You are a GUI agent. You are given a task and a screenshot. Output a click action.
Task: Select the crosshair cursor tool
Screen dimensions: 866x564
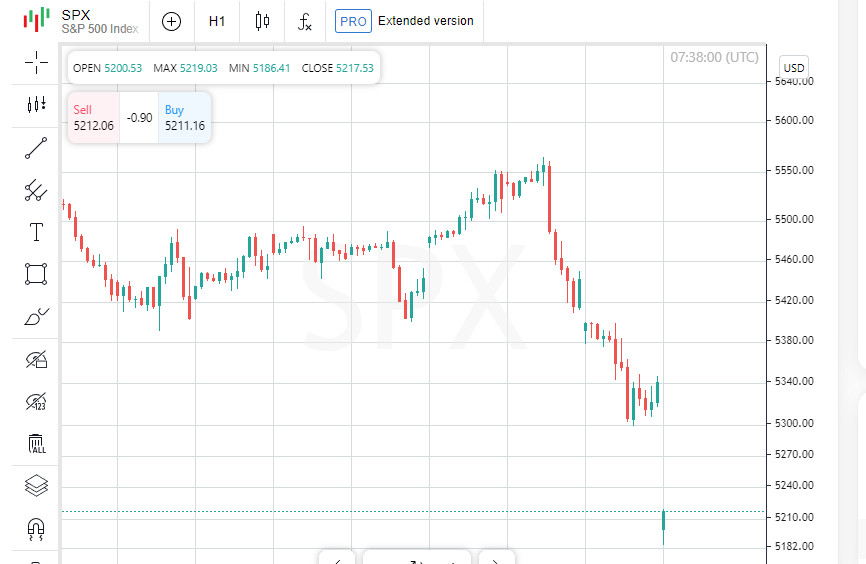(x=36, y=63)
